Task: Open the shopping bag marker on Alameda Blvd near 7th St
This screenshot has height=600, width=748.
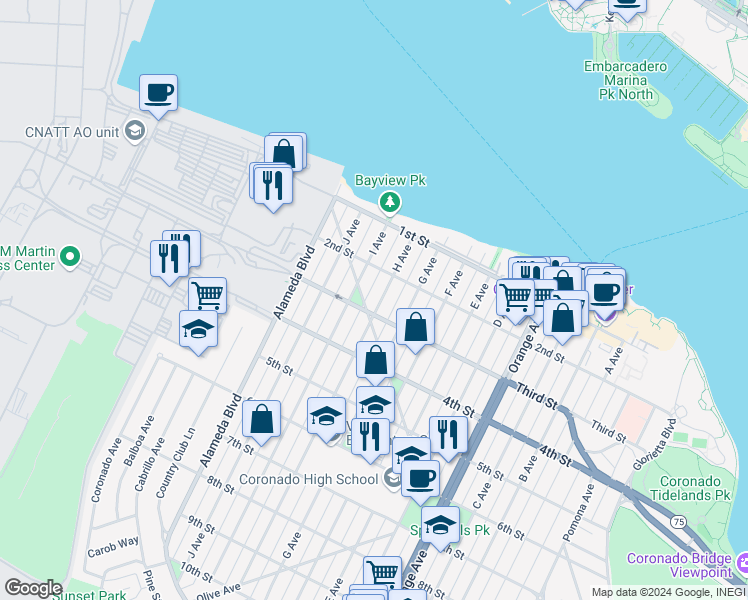Action: 261,421
